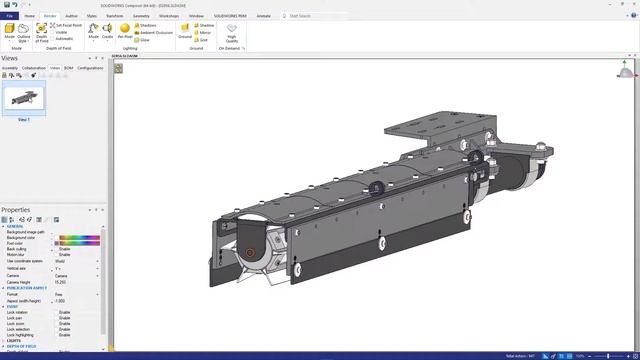Switch to the Home ribbon tab
Screen dimensions: 640x360
pos(29,16)
